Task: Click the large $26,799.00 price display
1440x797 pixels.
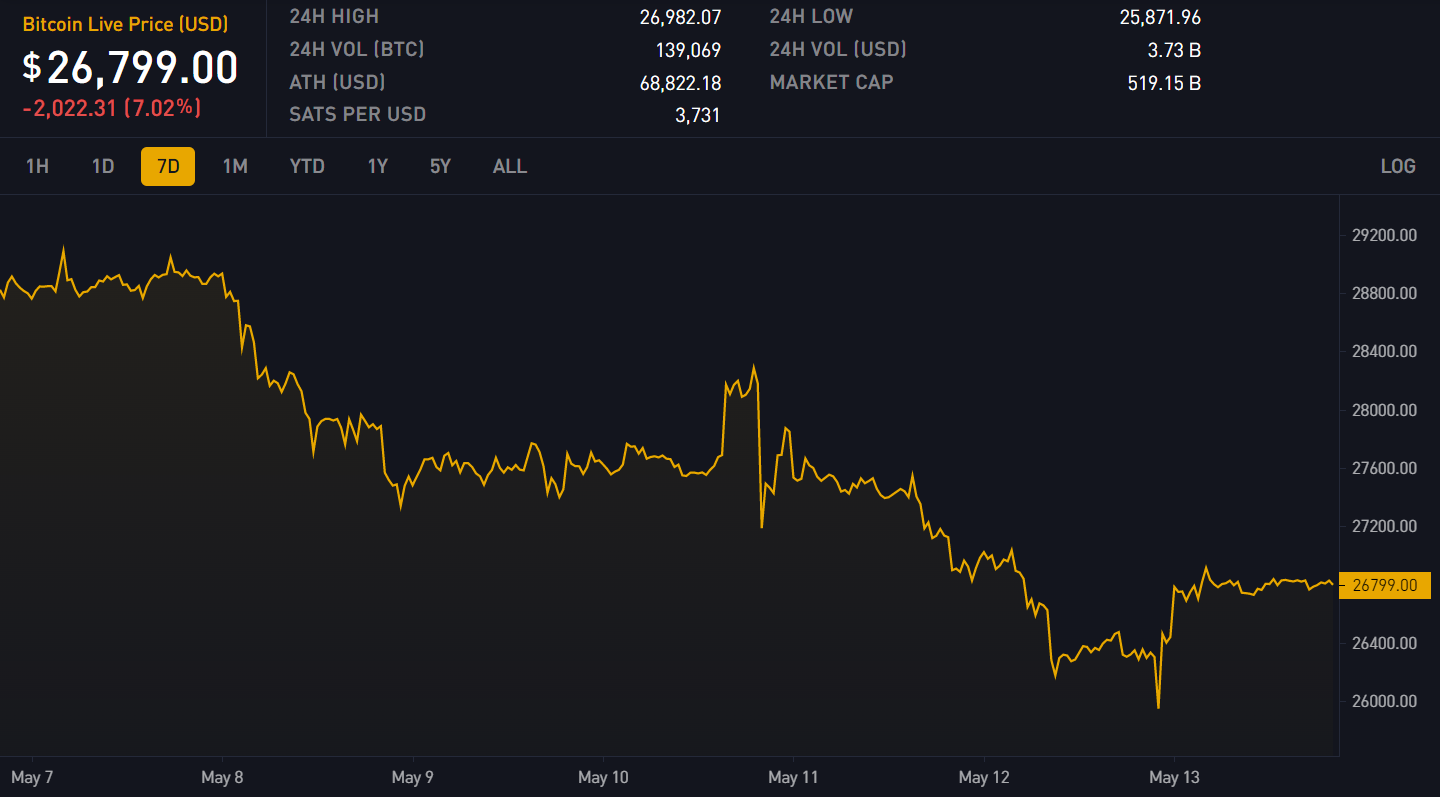Action: [130, 68]
